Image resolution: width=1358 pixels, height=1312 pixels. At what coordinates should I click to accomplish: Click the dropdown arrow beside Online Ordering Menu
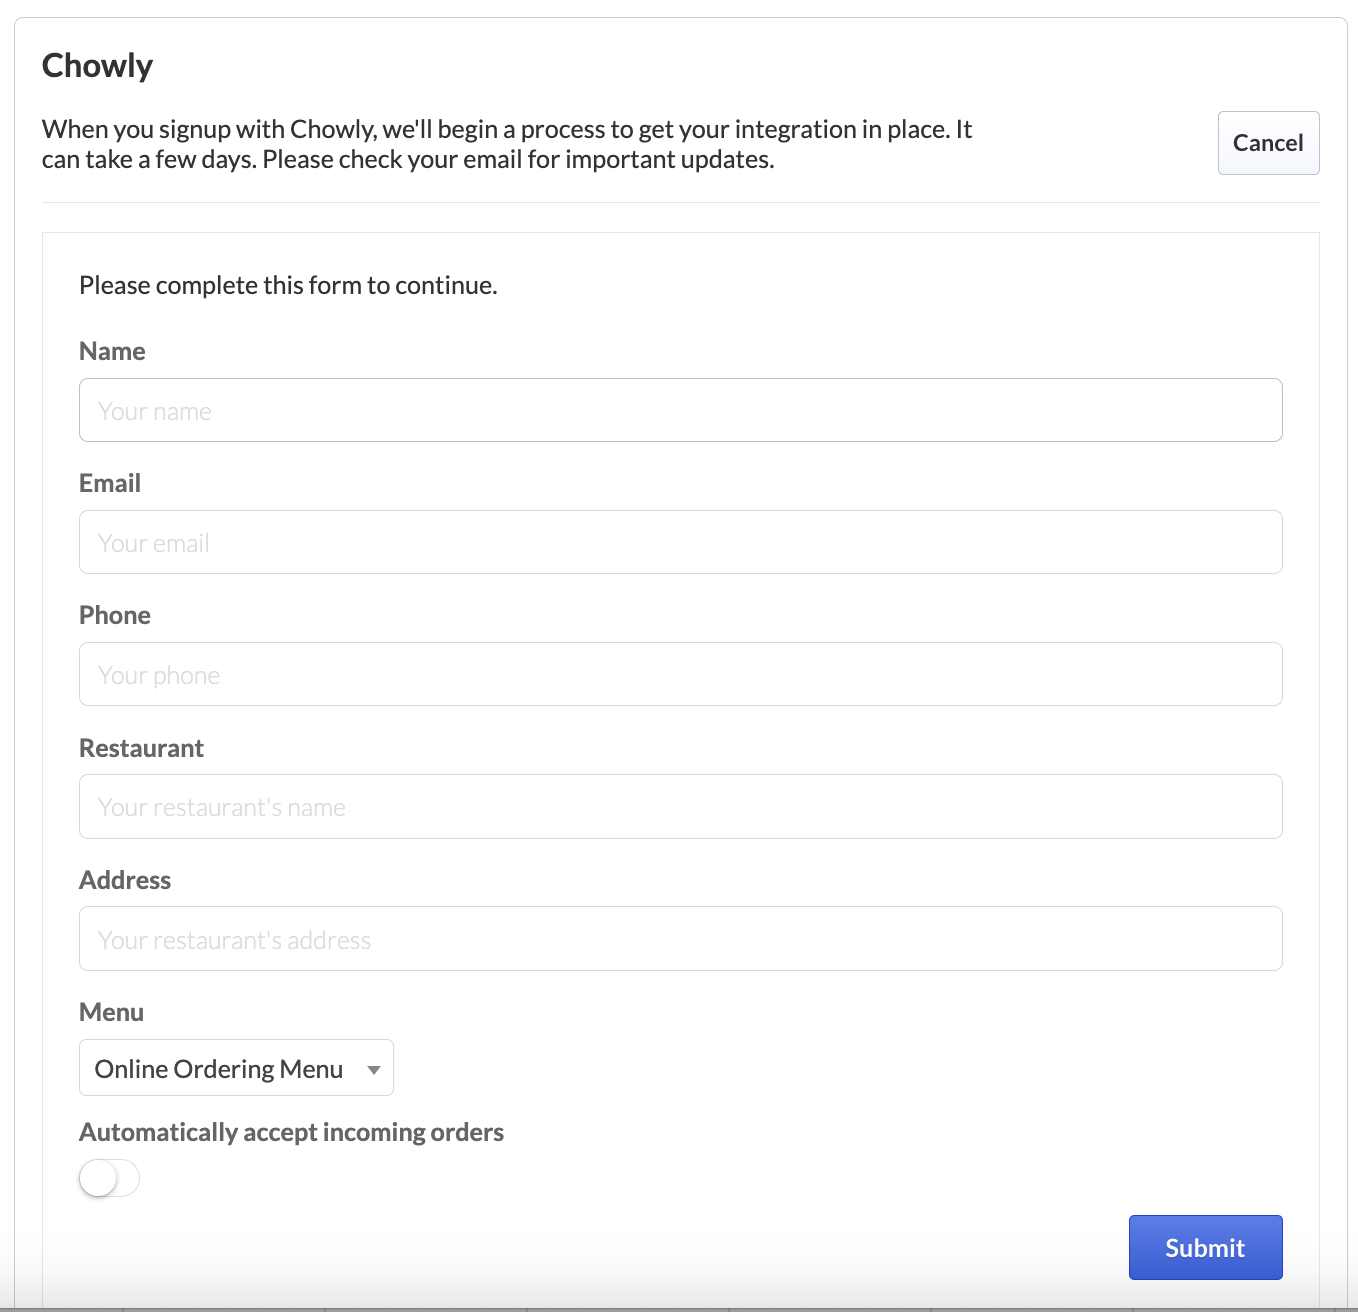pyautogui.click(x=374, y=1068)
